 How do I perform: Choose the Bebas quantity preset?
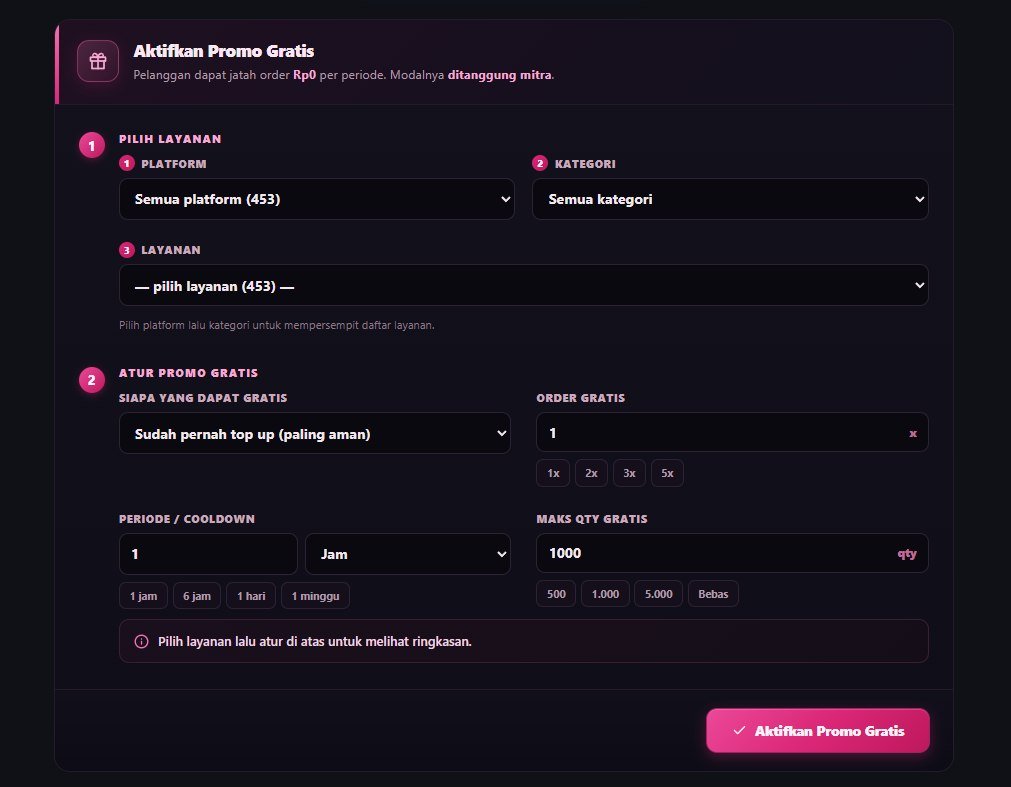pos(713,594)
